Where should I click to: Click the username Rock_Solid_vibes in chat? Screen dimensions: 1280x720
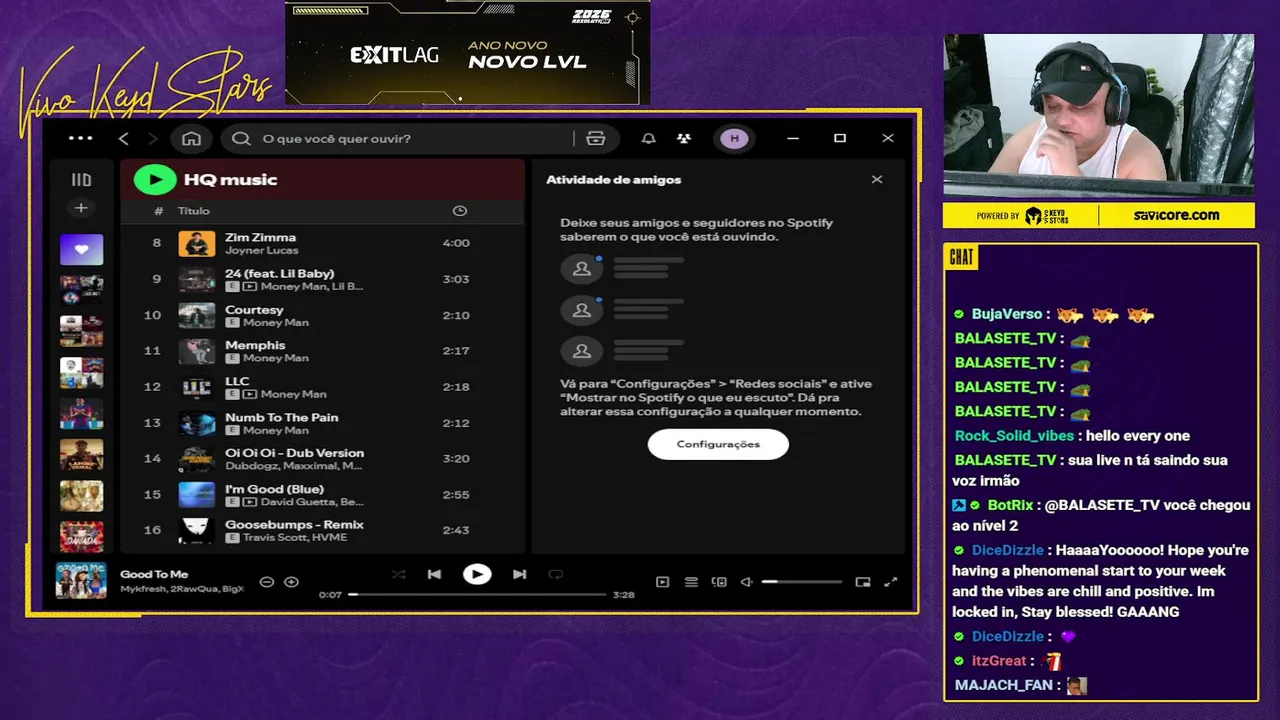coord(1014,436)
